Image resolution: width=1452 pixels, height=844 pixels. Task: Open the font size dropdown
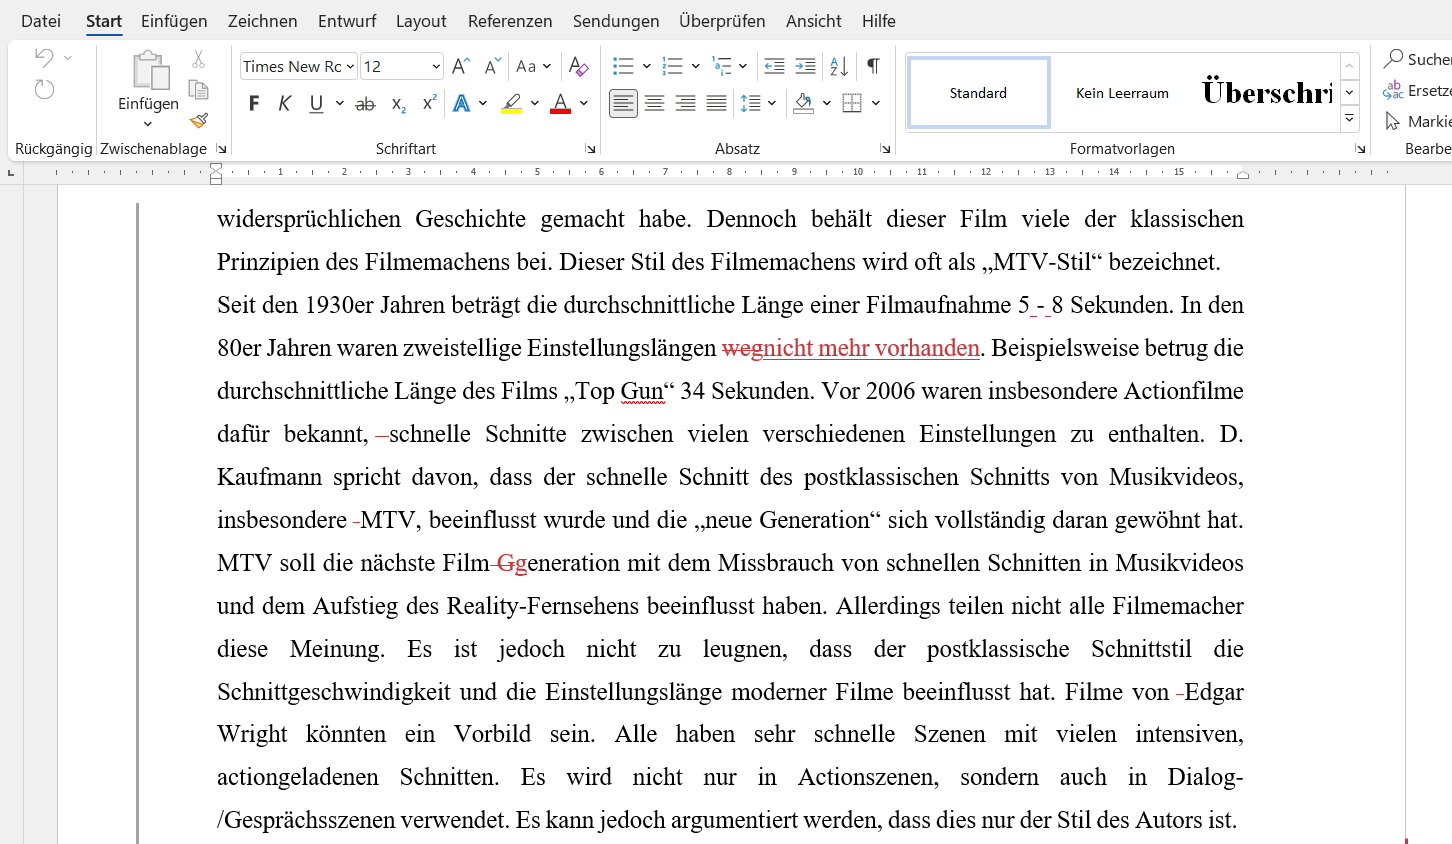point(436,67)
